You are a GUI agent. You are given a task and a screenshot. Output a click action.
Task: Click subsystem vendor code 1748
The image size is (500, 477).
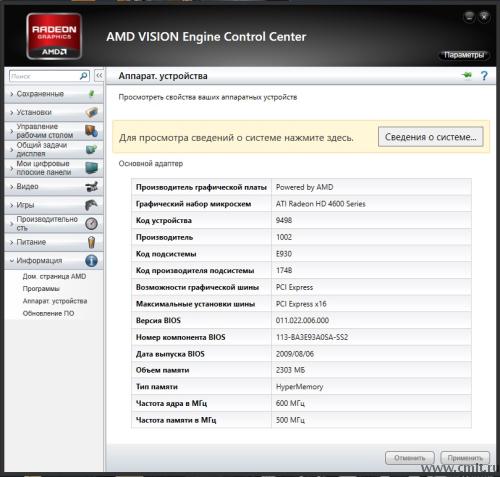[x=284, y=270]
